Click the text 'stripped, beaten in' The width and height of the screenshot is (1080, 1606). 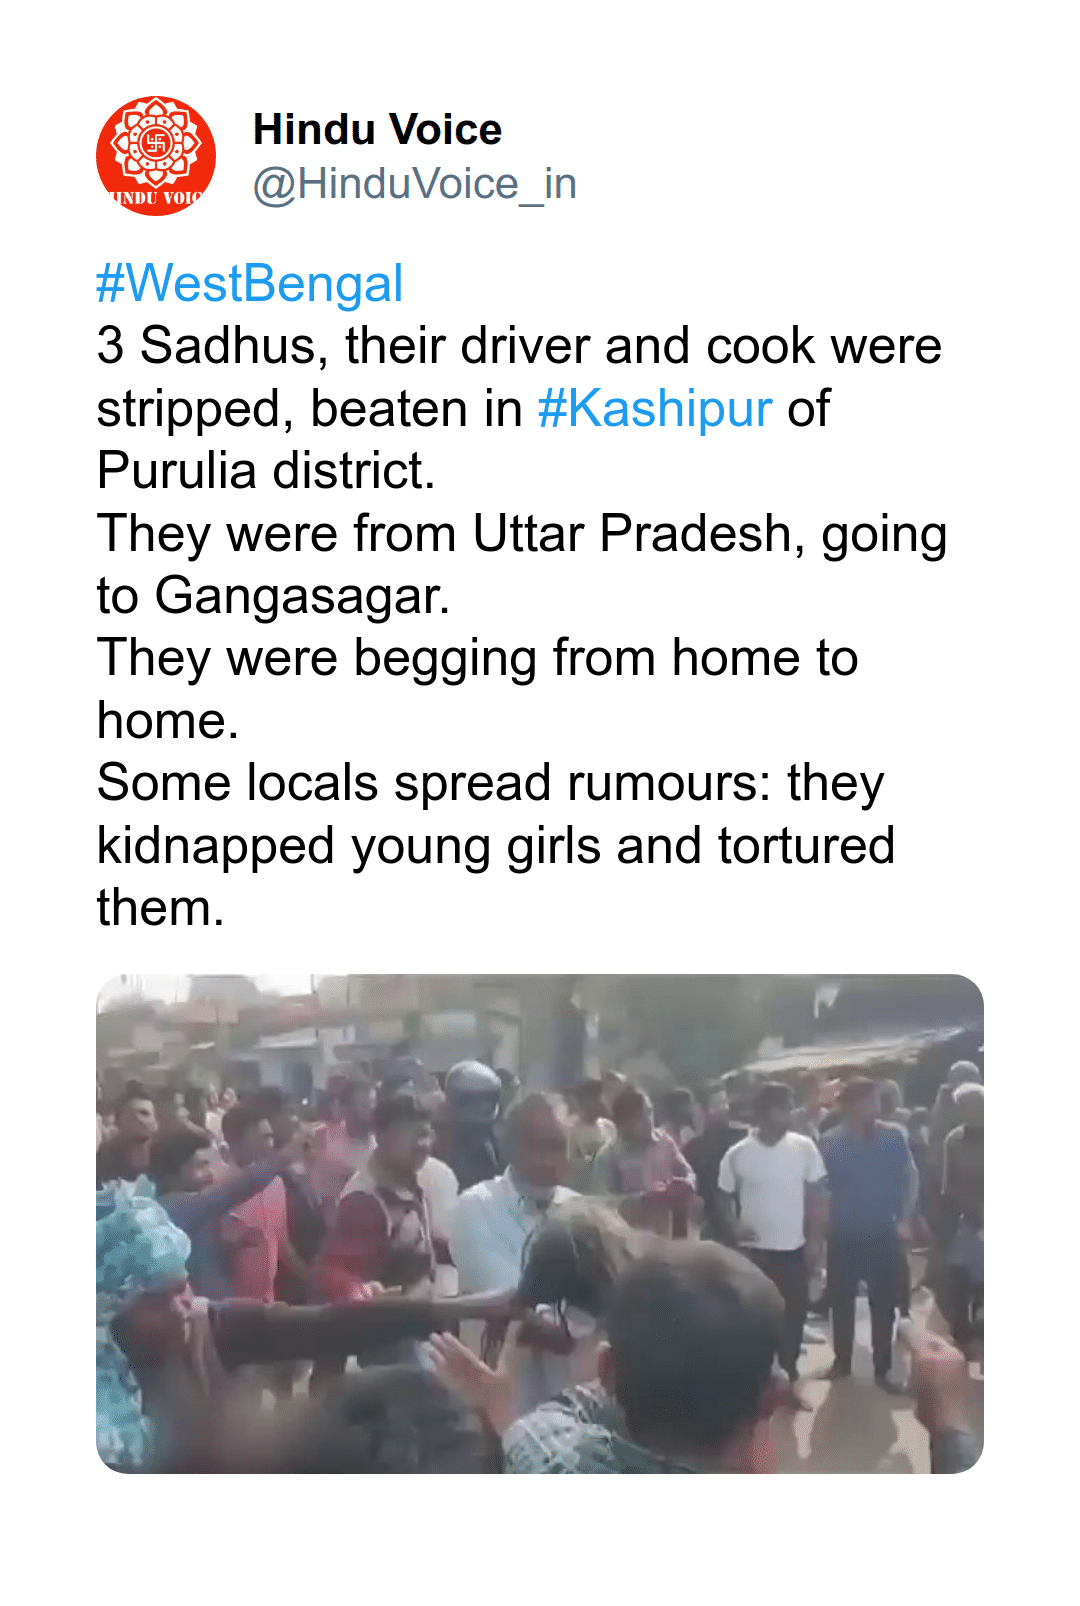tap(310, 409)
